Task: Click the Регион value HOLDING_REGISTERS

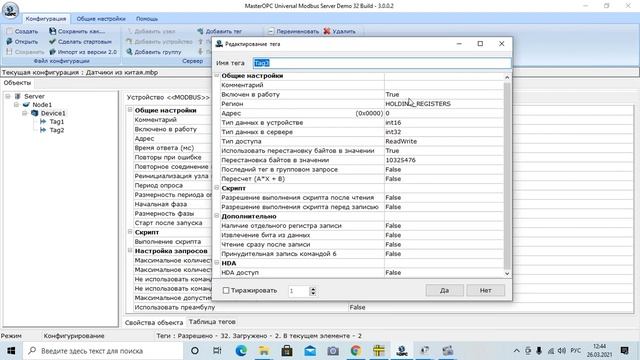Action: coord(443,104)
